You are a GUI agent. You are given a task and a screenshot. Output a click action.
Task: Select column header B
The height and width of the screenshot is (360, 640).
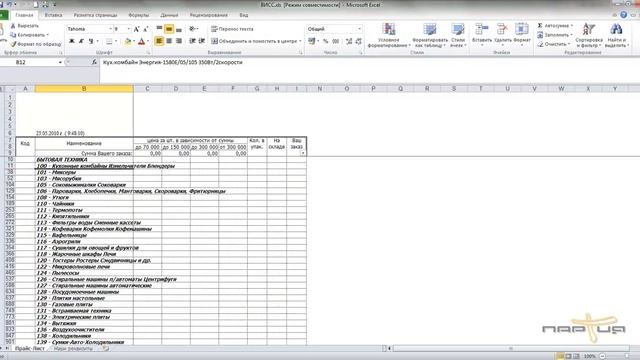click(x=84, y=89)
